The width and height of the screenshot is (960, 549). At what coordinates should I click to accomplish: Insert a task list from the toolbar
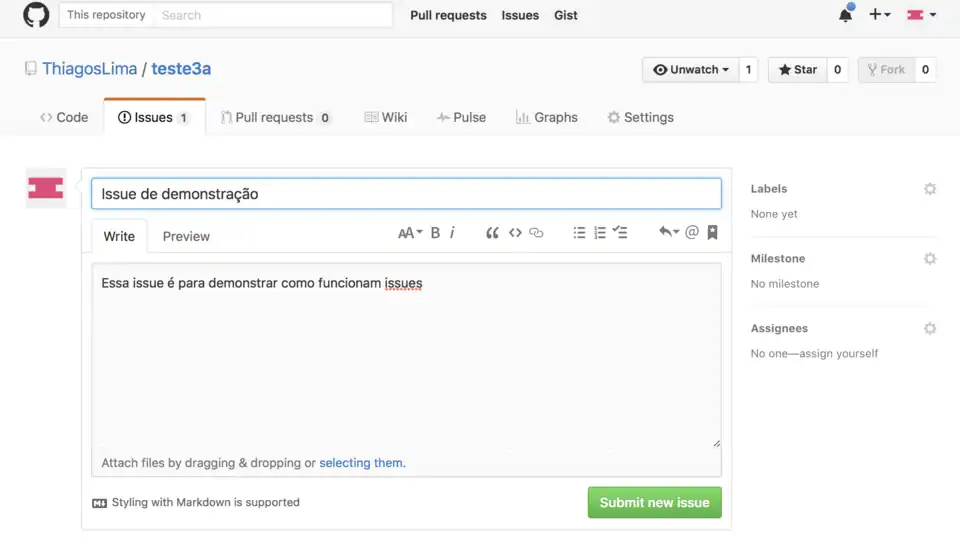620,233
